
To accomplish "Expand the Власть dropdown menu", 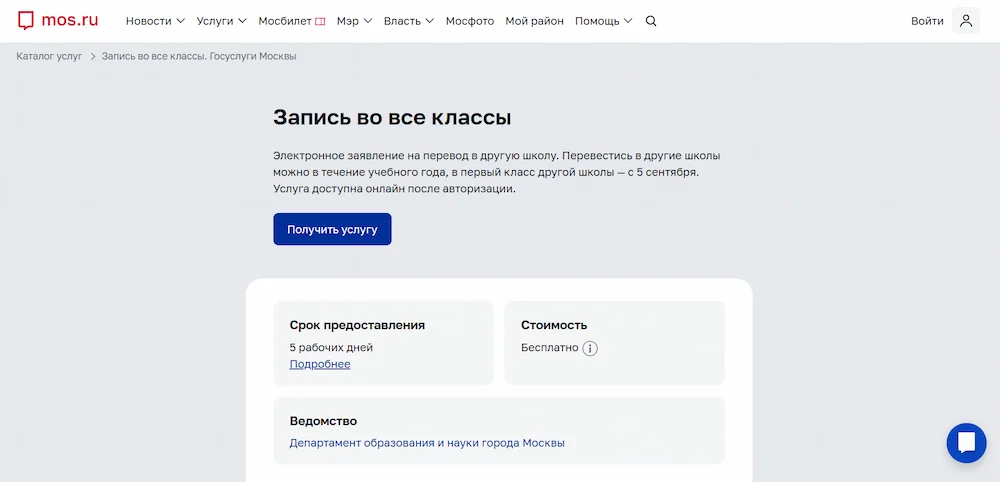I will pyautogui.click(x=409, y=21).
